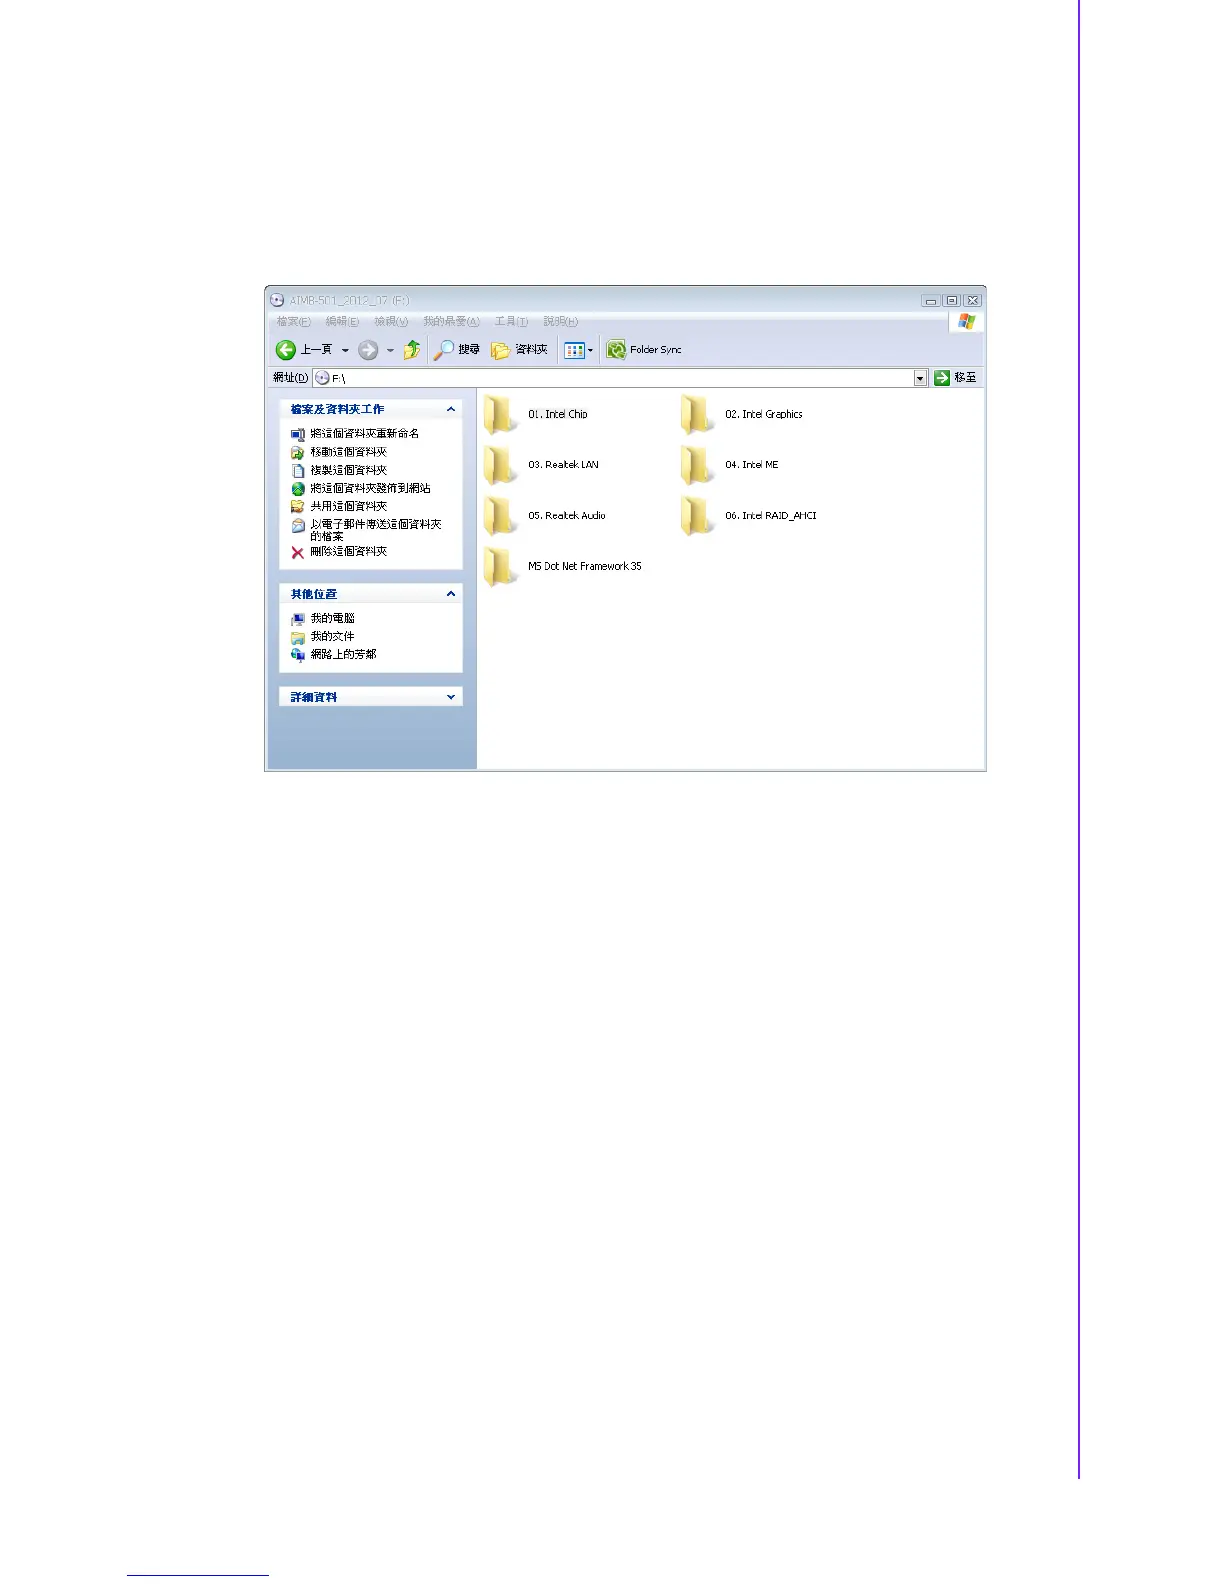Click the rename icon beside 將這個資料夾重新命名
The width and height of the screenshot is (1224, 1584).
coord(297,434)
